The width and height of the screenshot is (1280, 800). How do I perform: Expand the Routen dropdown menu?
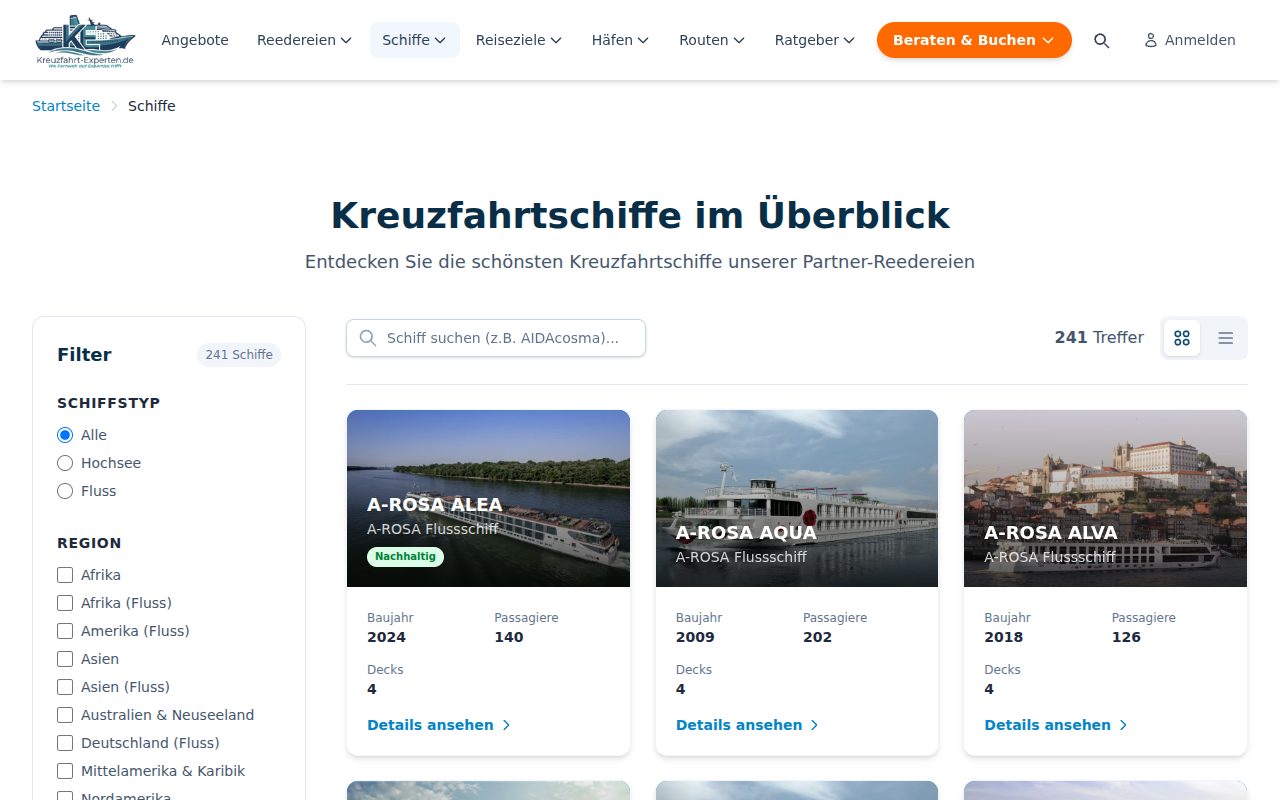click(712, 40)
